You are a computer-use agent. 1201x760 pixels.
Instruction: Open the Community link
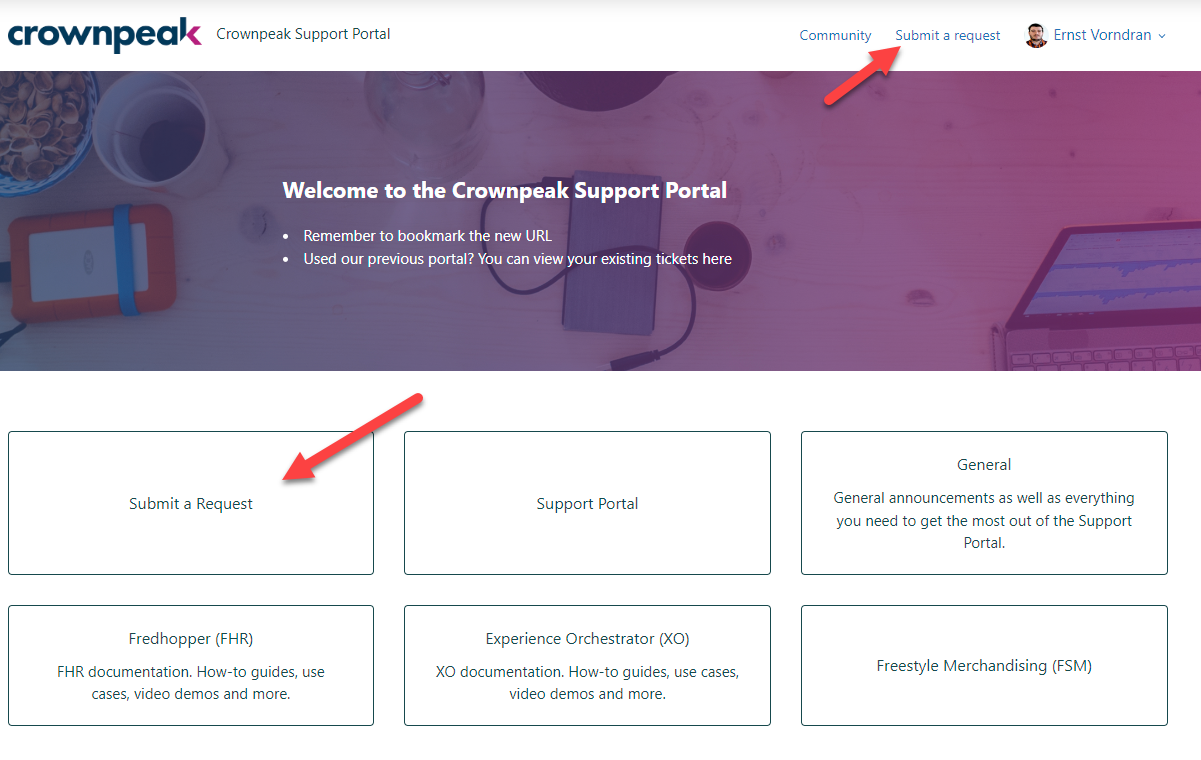[835, 35]
